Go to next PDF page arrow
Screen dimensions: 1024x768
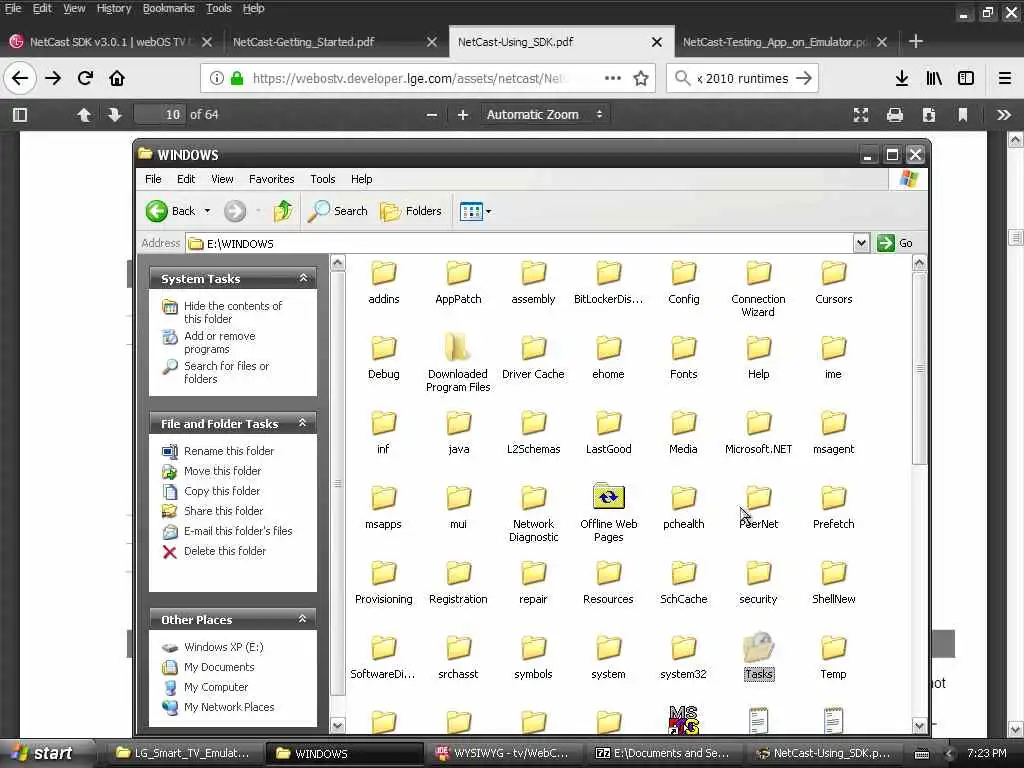[x=115, y=115]
